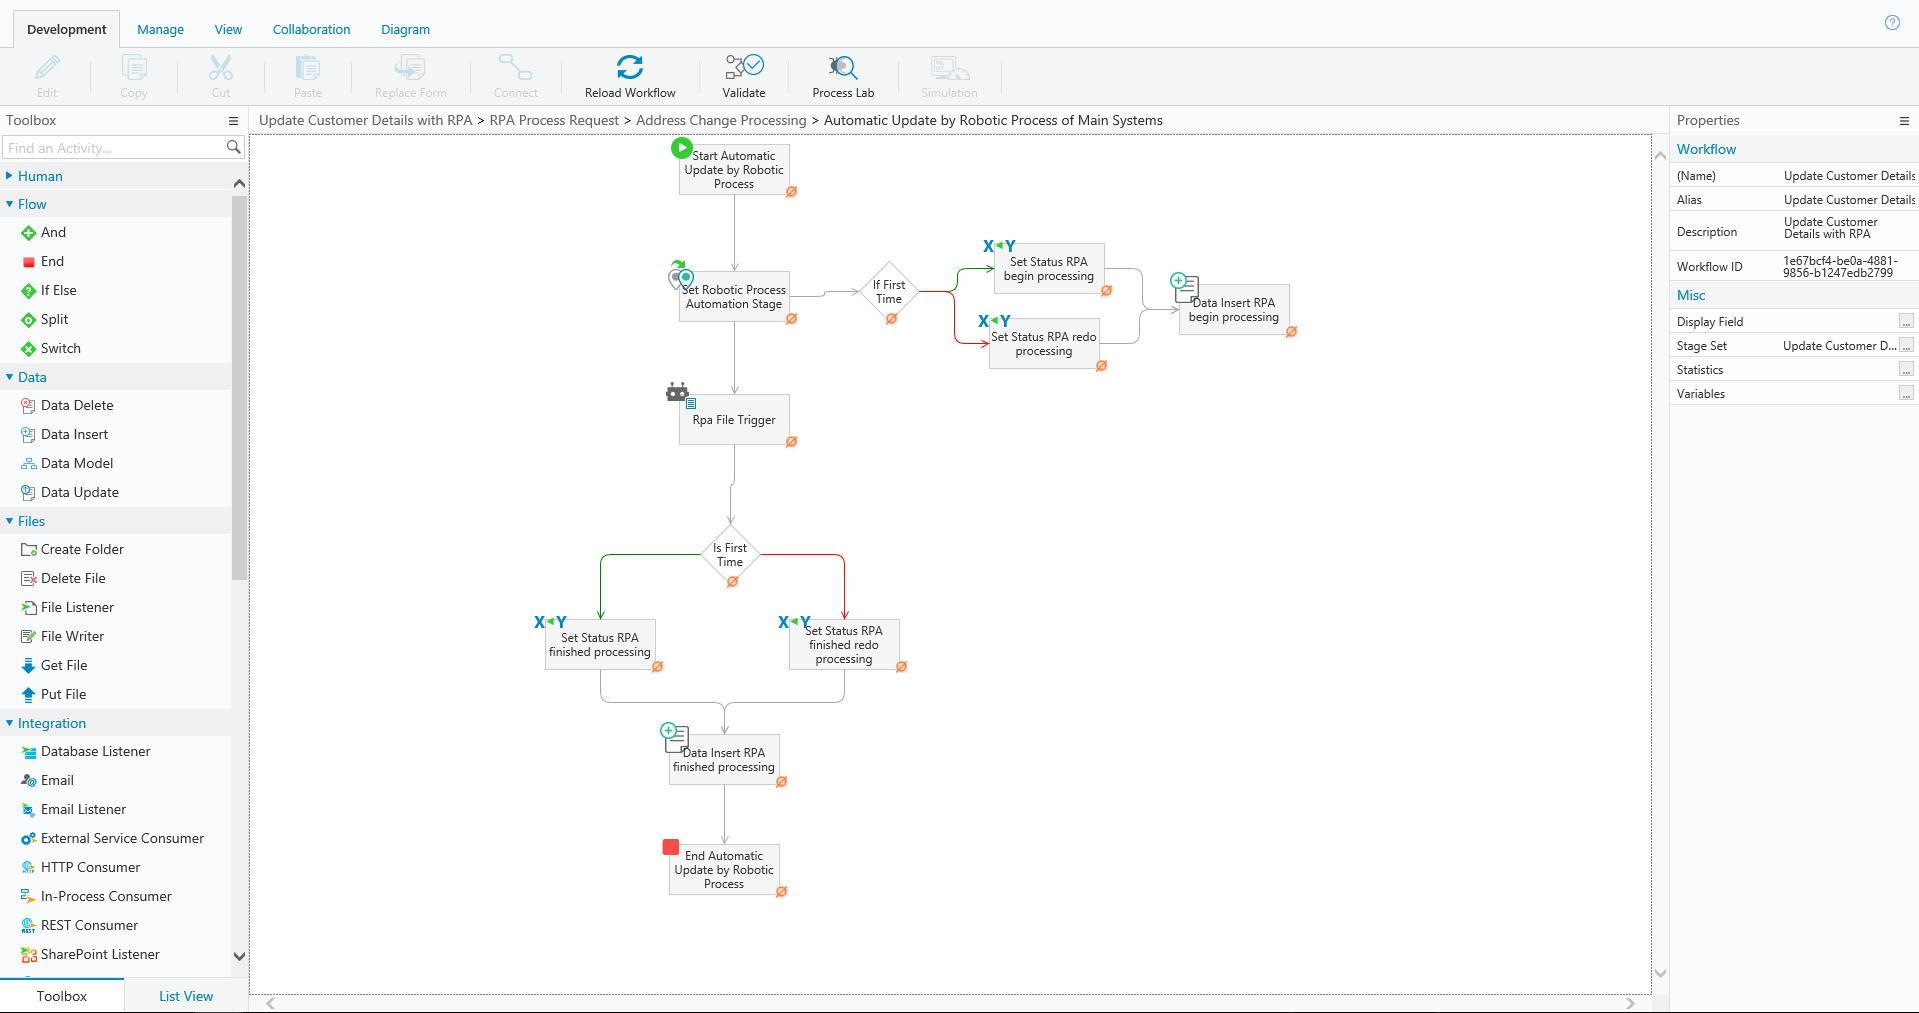The width and height of the screenshot is (1919, 1013).
Task: Click the Reload Workflow toolbar icon
Action: (630, 67)
